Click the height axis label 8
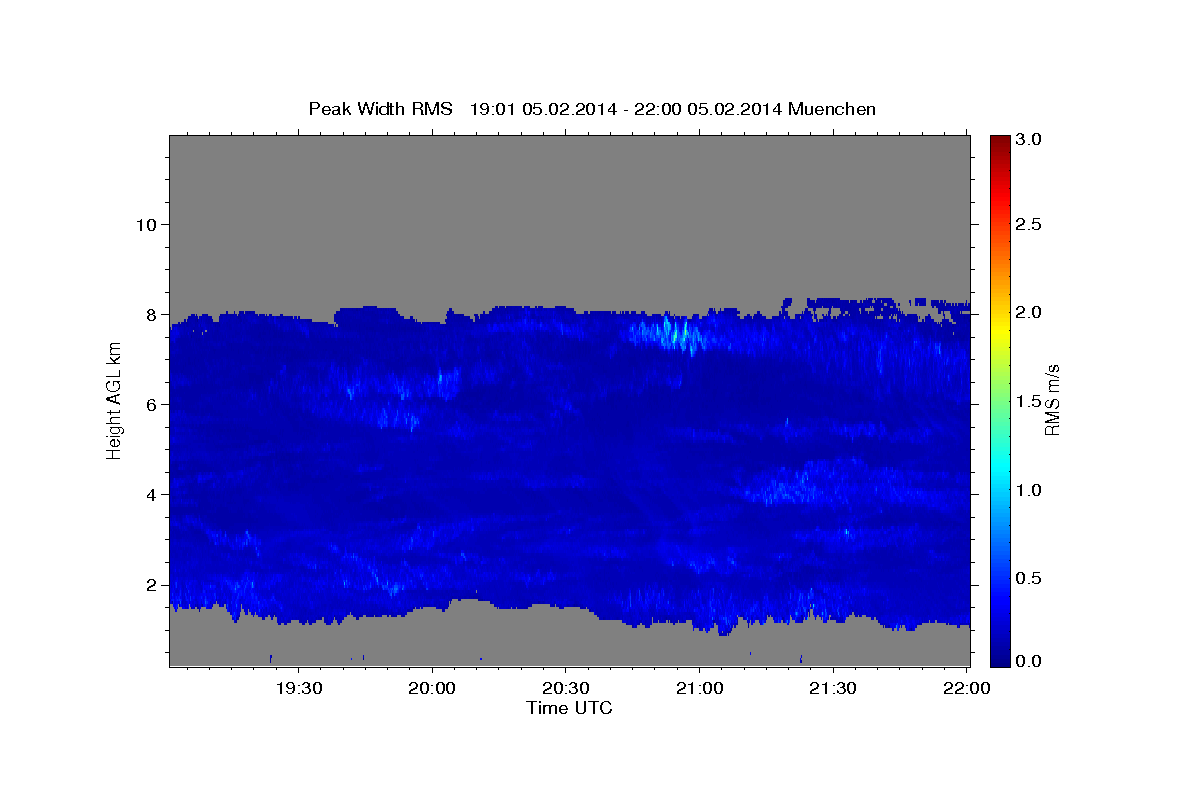 click(150, 315)
